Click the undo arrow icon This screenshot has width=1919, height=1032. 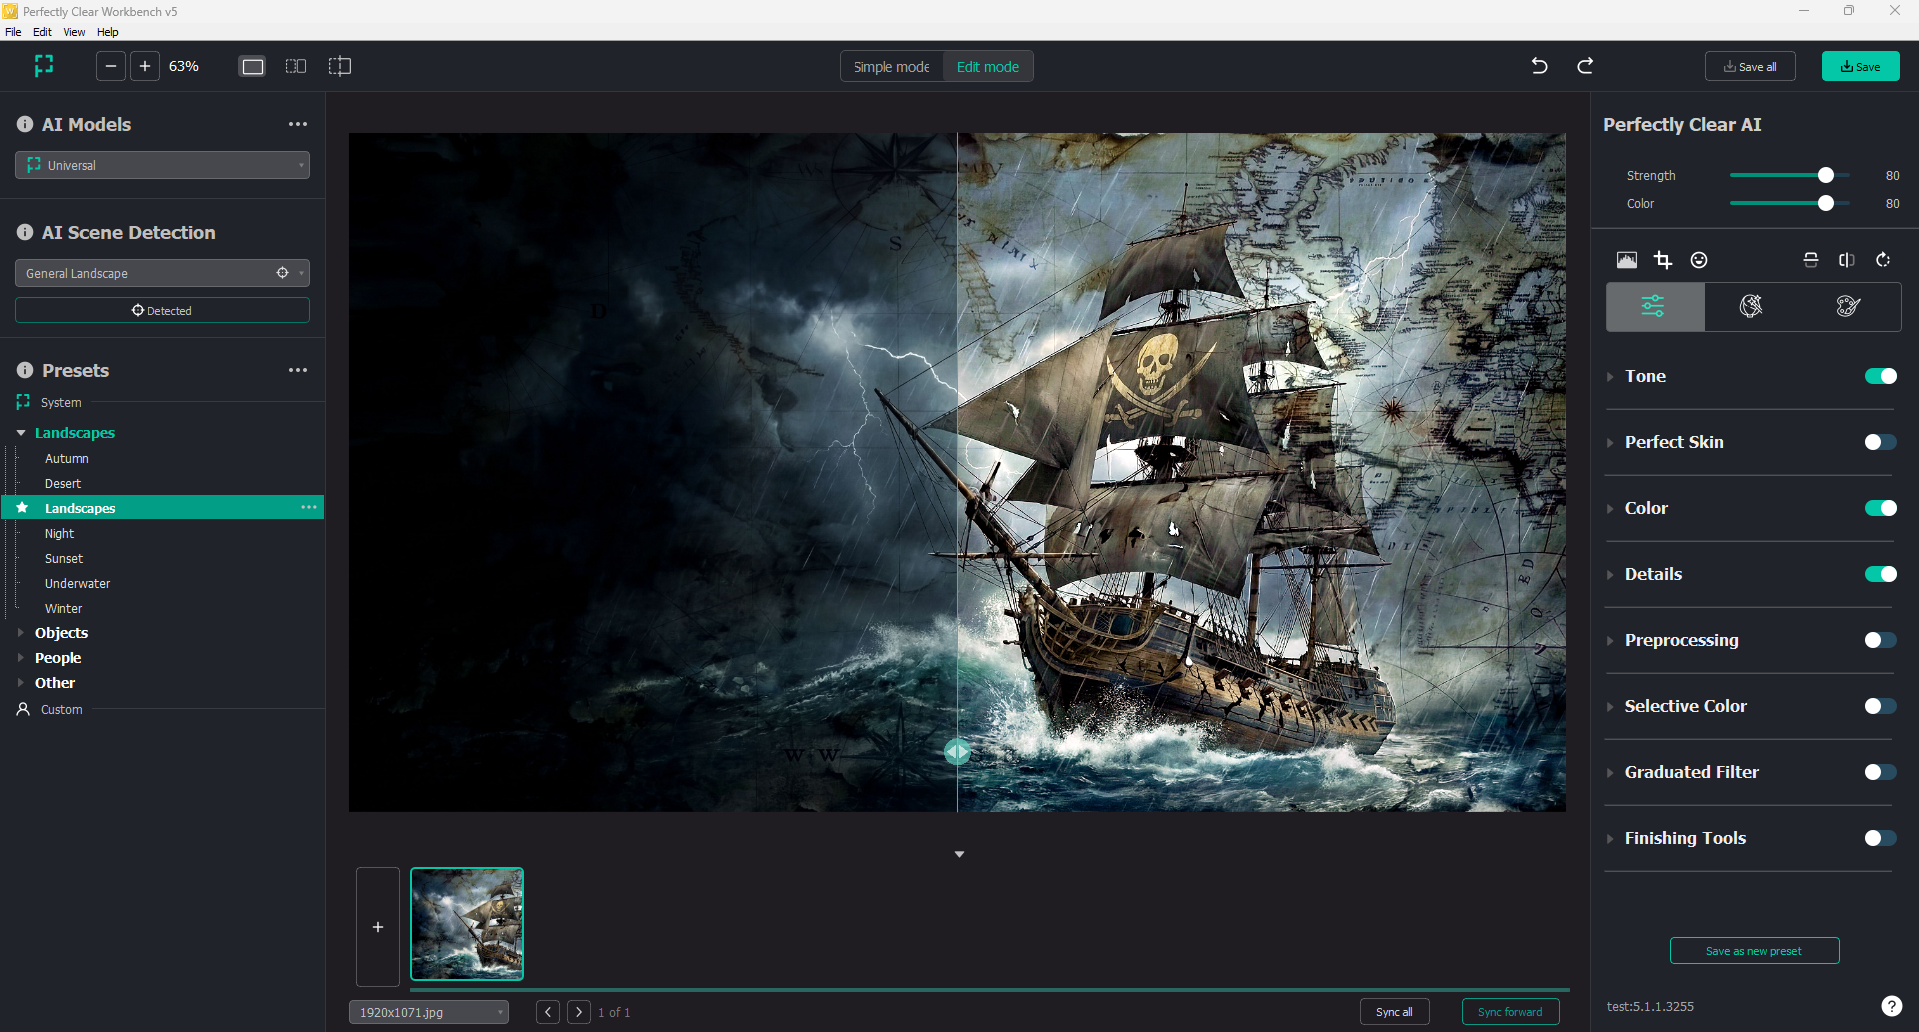coord(1539,66)
